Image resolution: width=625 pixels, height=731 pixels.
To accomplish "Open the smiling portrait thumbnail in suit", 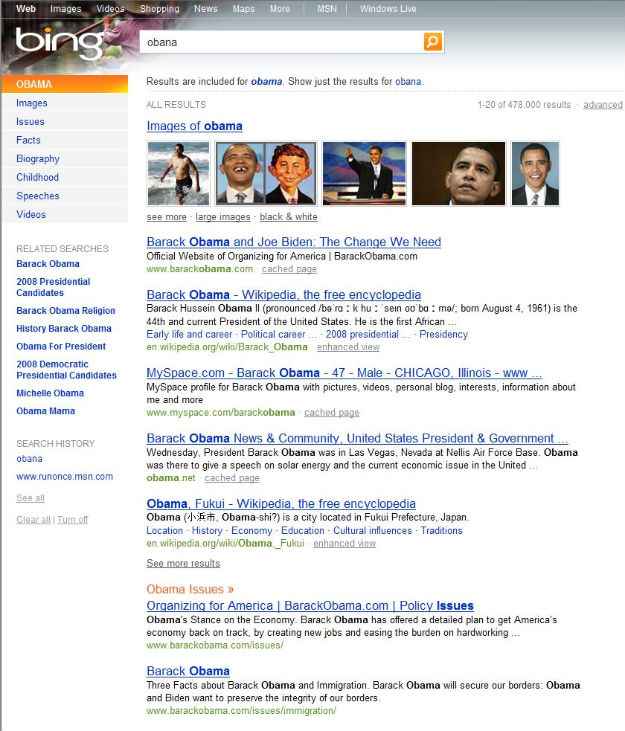I will [535, 173].
